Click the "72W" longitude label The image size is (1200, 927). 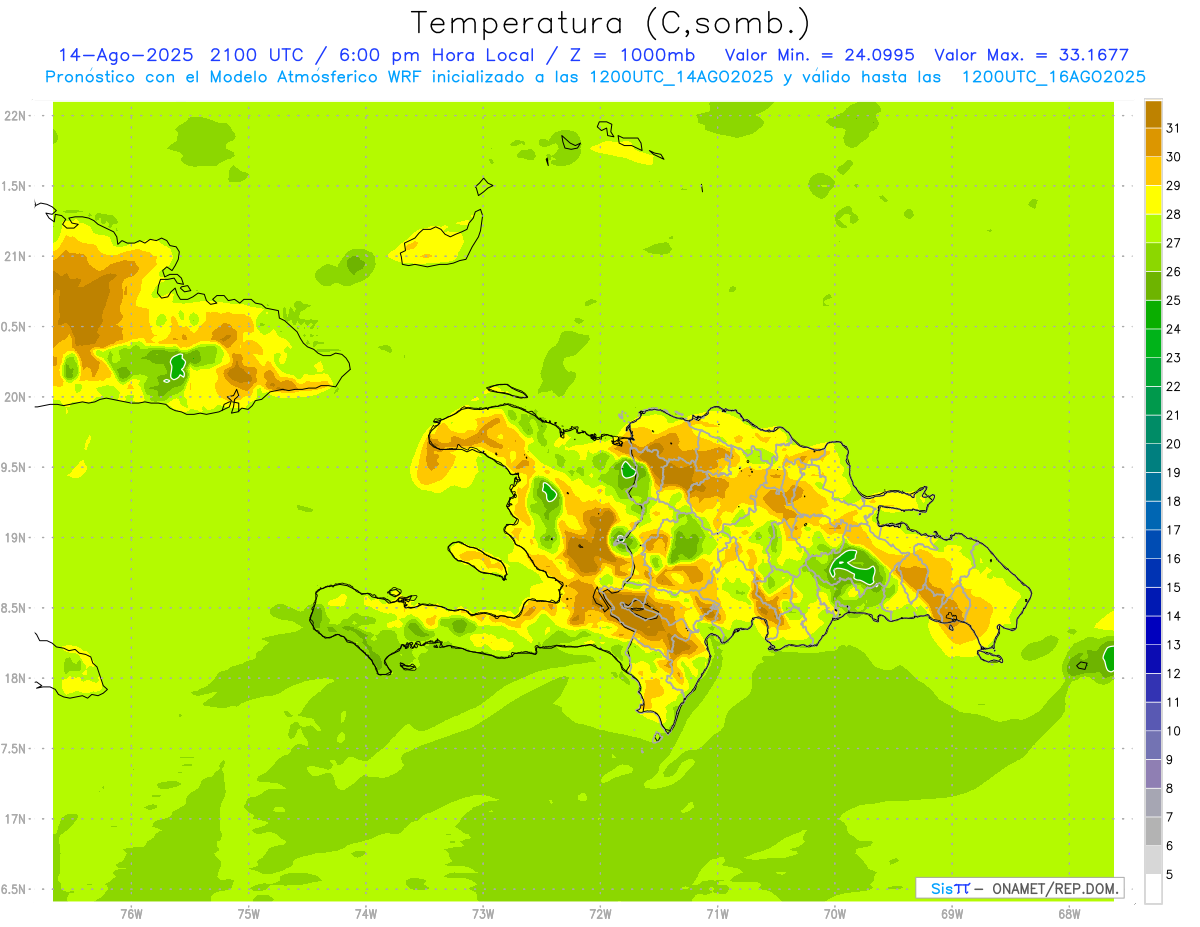(x=600, y=914)
